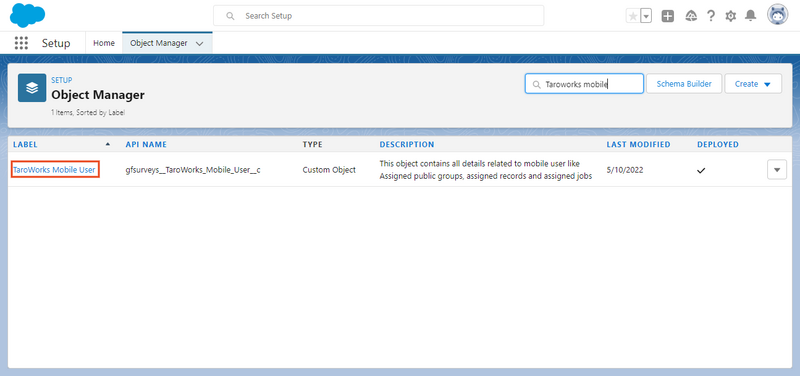Click the Salesforce cloud logo
This screenshot has height=376, width=800.
(28, 15)
